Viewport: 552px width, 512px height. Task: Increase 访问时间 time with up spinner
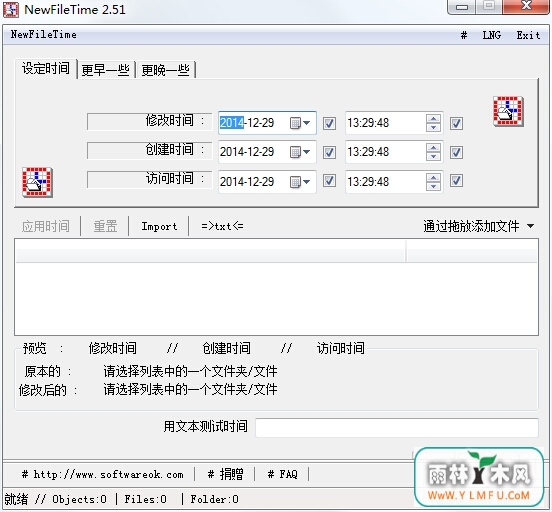pyautogui.click(x=433, y=177)
